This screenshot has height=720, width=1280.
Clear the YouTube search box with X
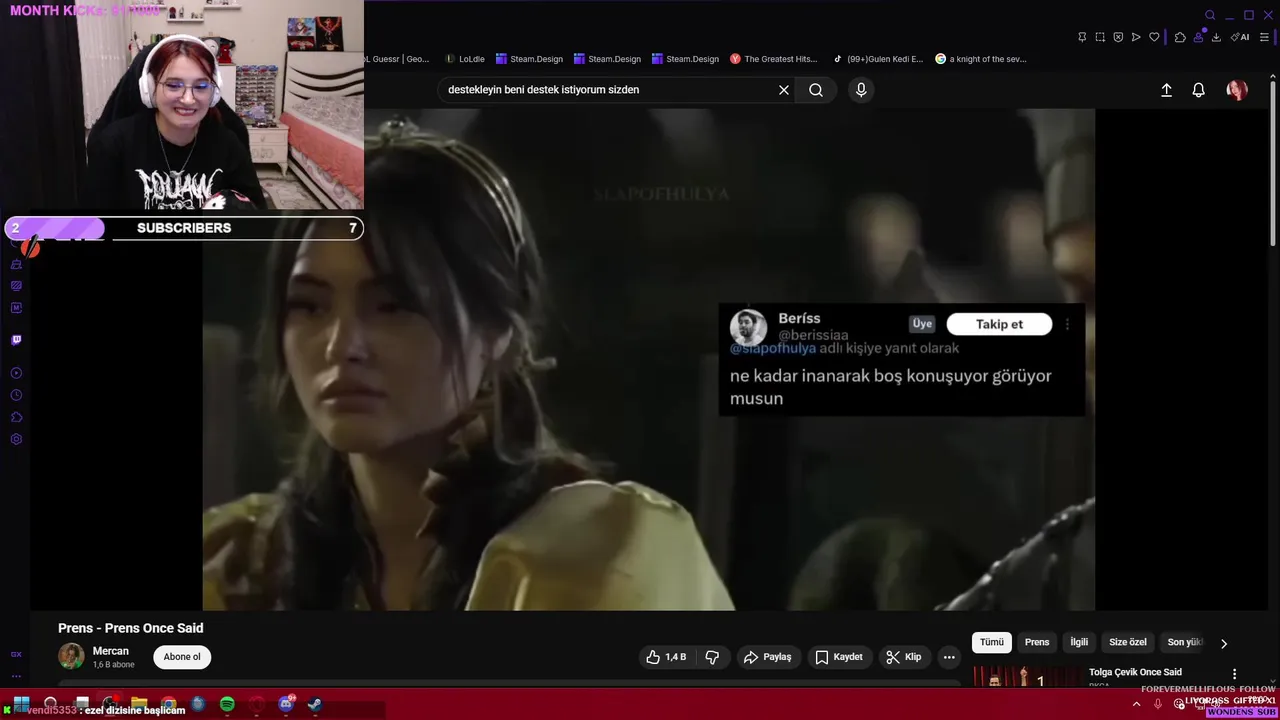784,90
